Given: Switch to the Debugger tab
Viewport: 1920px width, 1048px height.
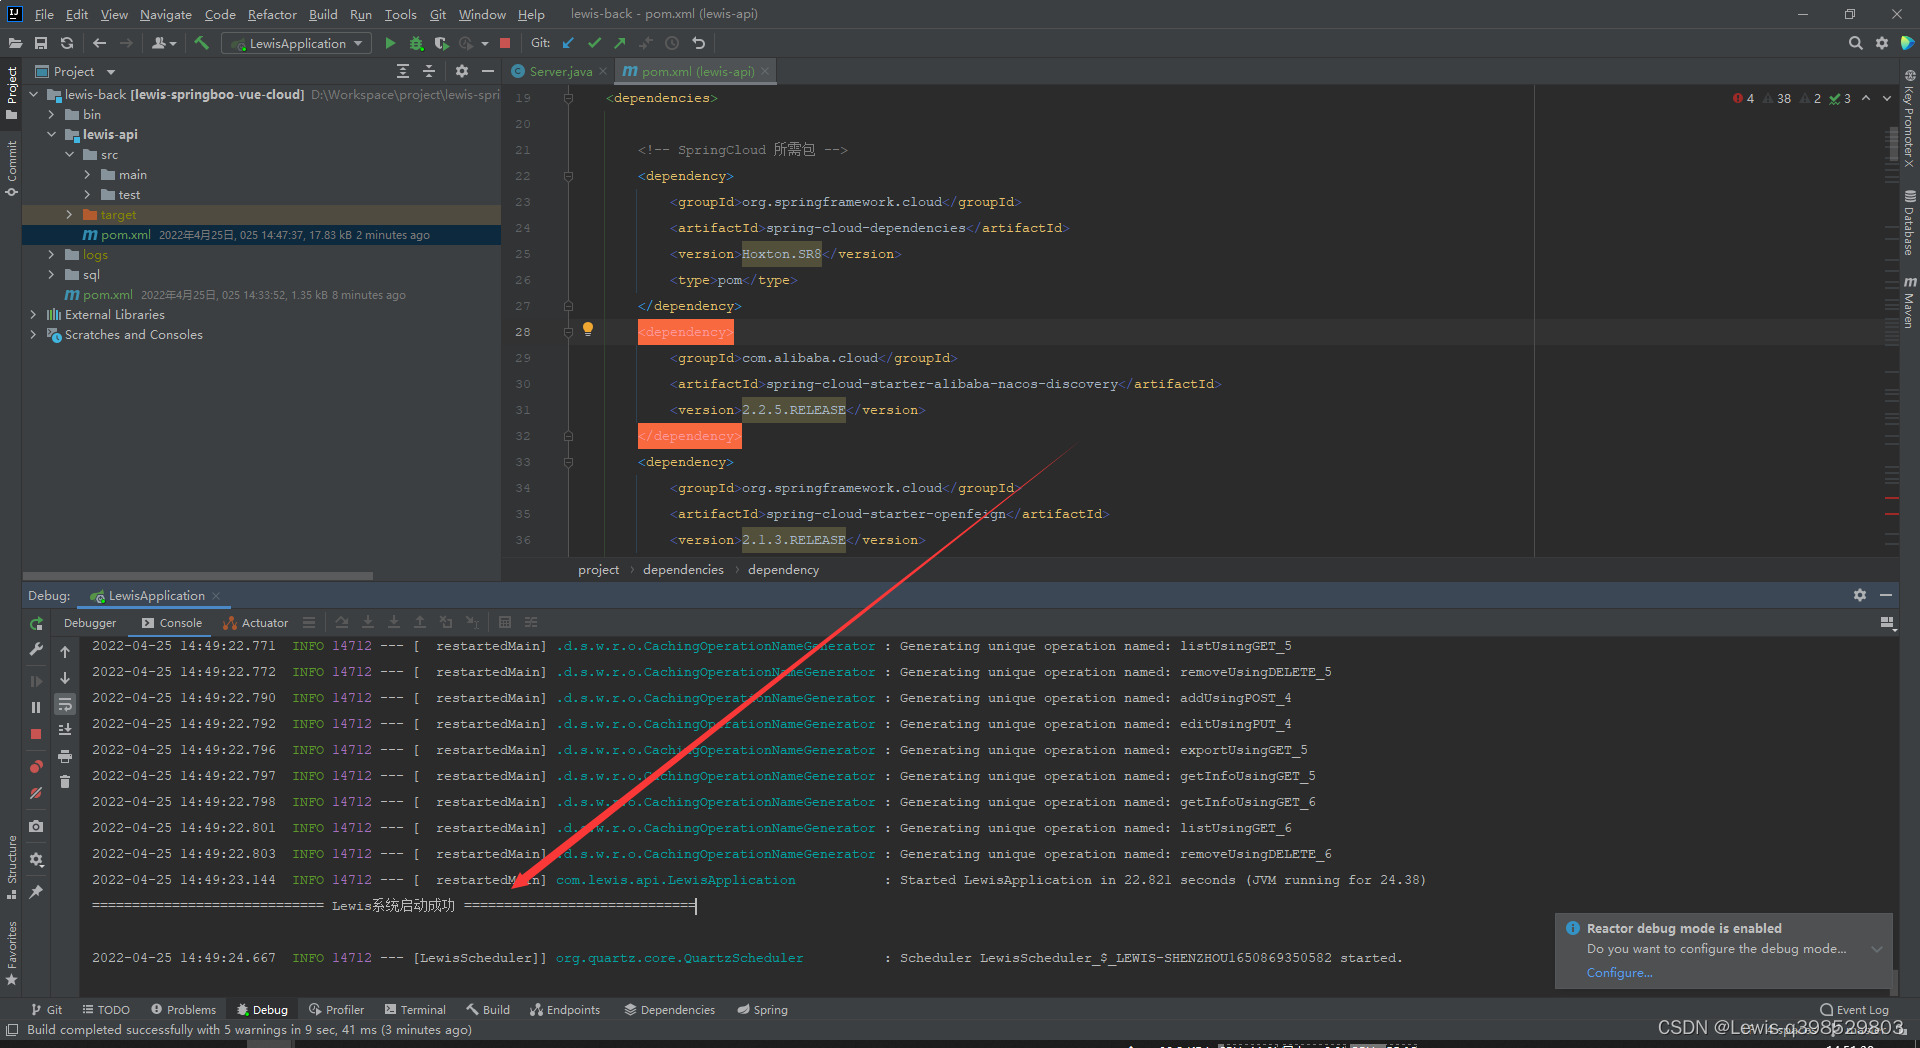Looking at the screenshot, I should [x=90, y=623].
